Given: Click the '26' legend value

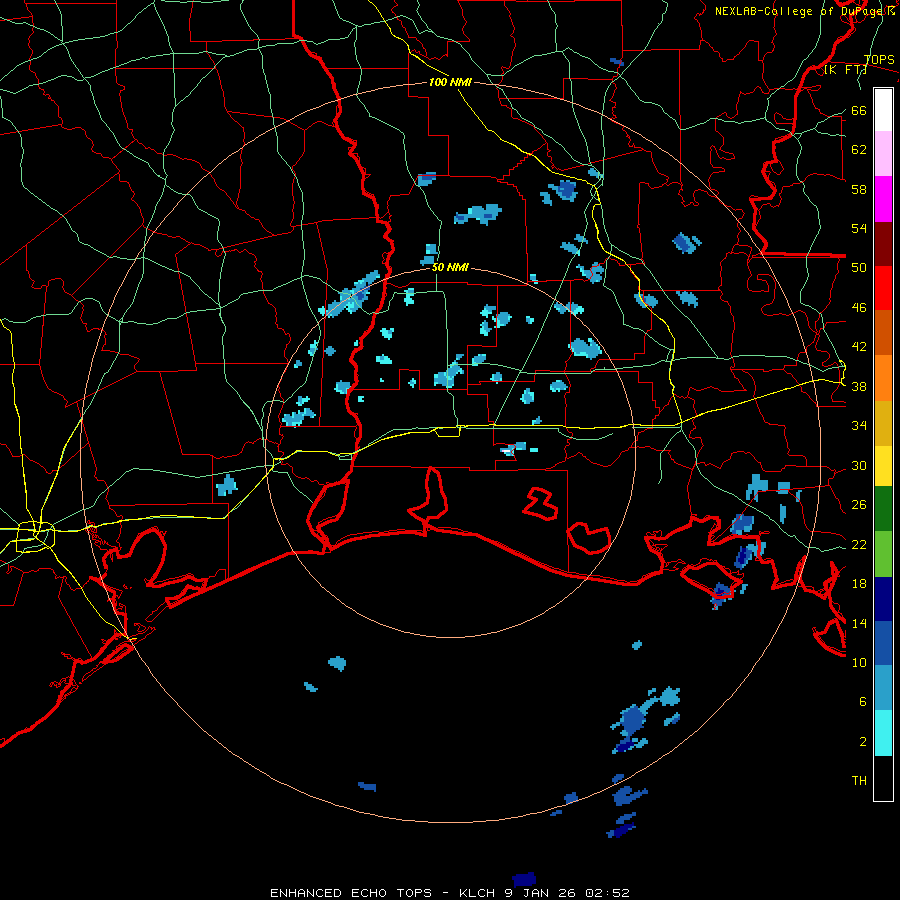Looking at the screenshot, I should click(x=859, y=505).
